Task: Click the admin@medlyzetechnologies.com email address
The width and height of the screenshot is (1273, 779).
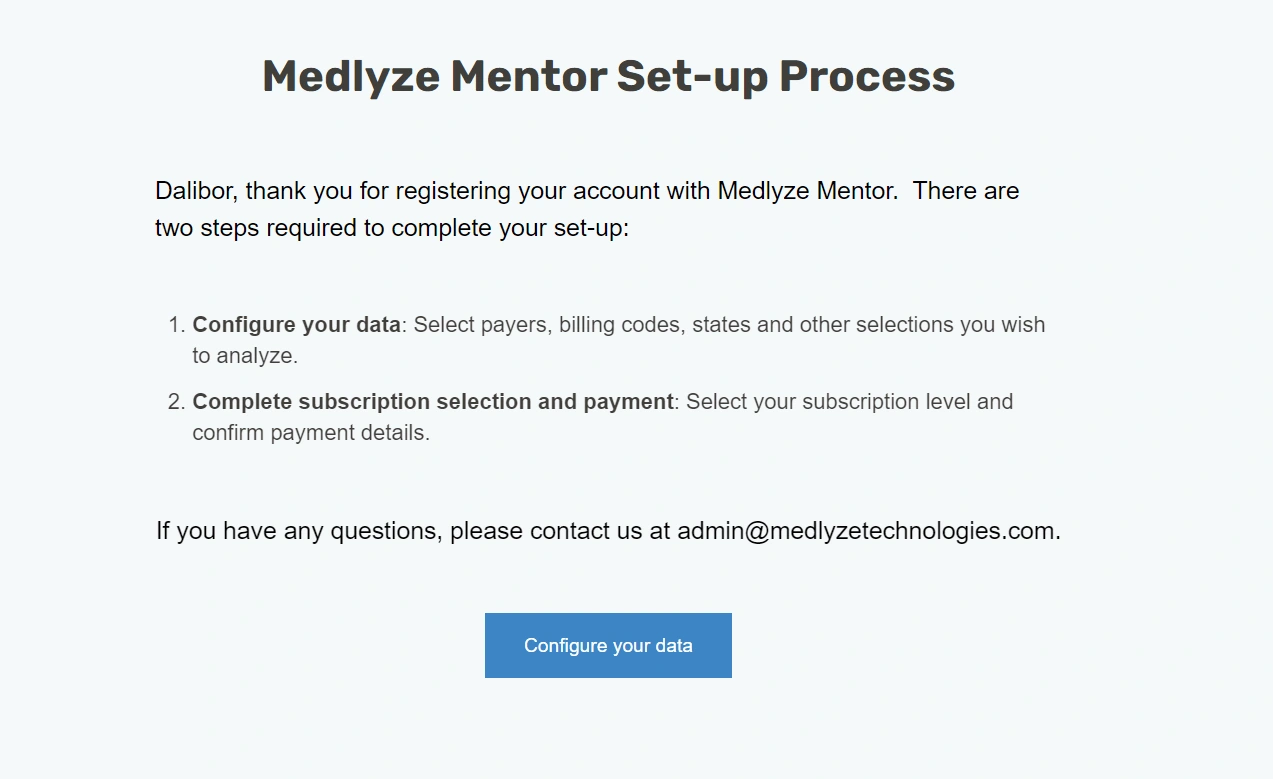Action: point(866,531)
